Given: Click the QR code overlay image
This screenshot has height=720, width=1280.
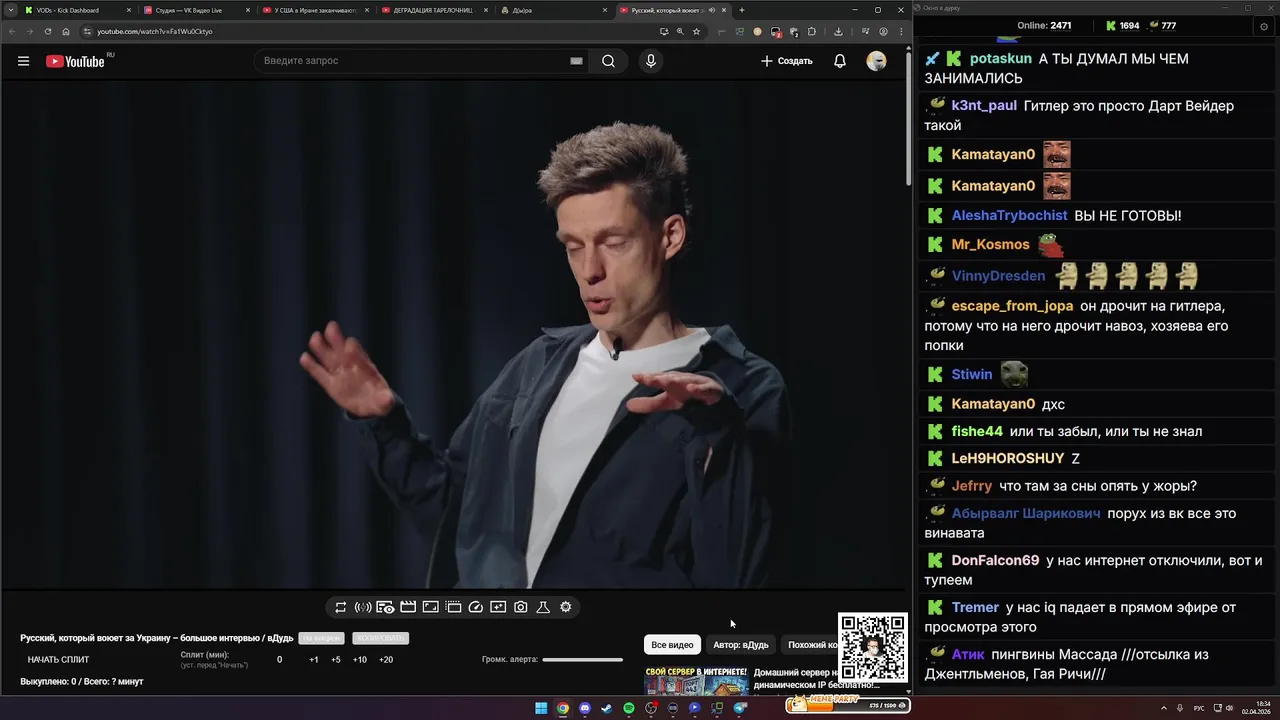Looking at the screenshot, I should [x=872, y=647].
